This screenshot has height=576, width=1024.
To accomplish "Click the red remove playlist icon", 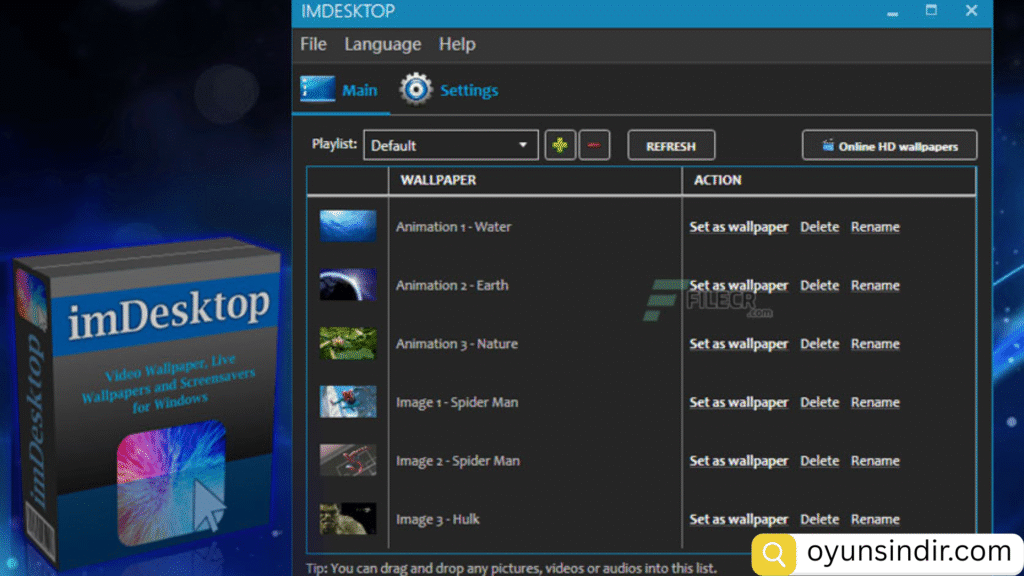I will click(594, 145).
